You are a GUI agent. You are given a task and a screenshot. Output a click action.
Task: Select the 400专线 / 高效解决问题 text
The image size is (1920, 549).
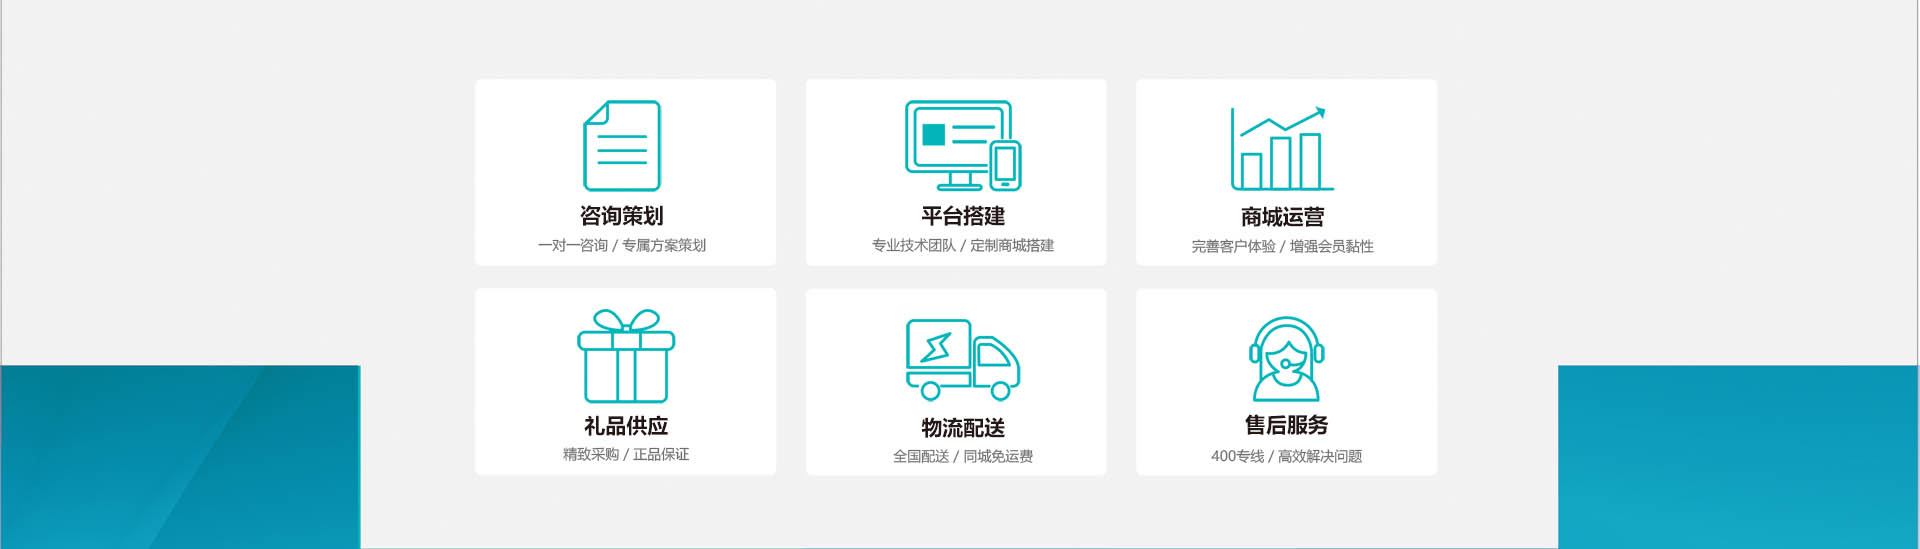pyautogui.click(x=1286, y=456)
